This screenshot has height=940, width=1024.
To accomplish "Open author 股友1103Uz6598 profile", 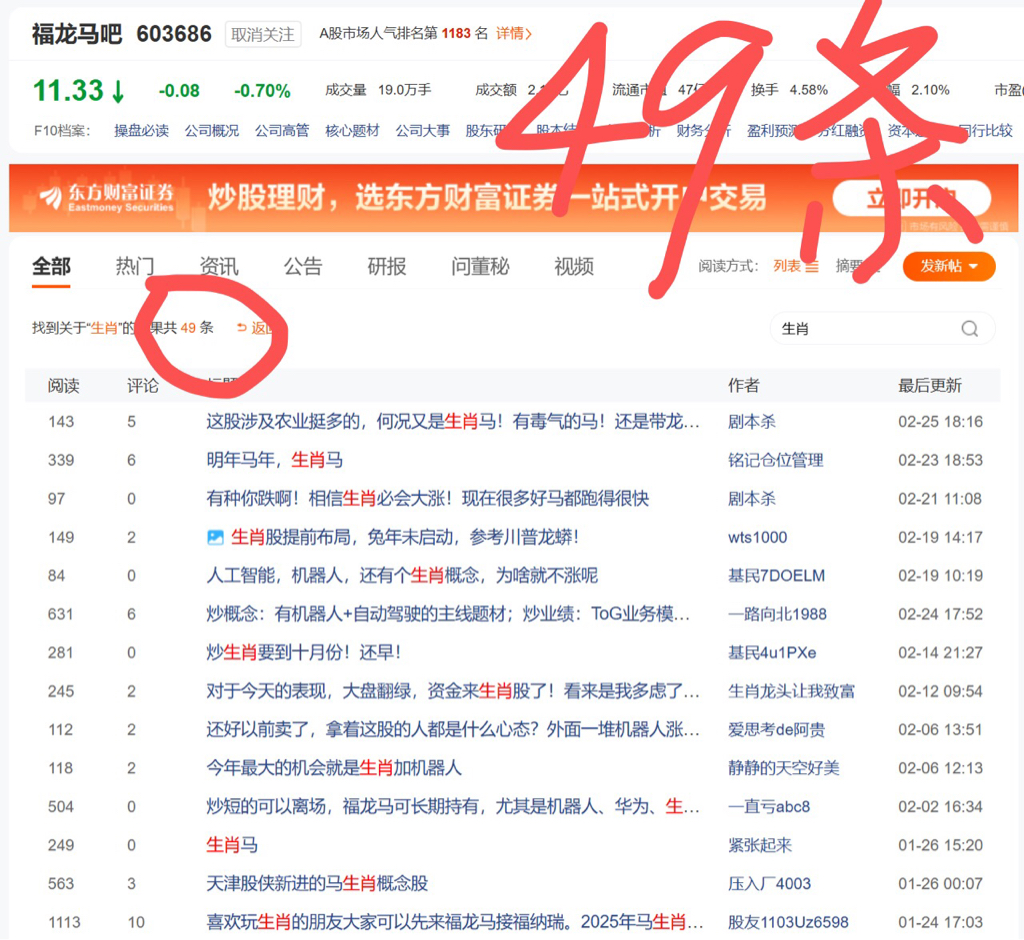I will (x=788, y=922).
